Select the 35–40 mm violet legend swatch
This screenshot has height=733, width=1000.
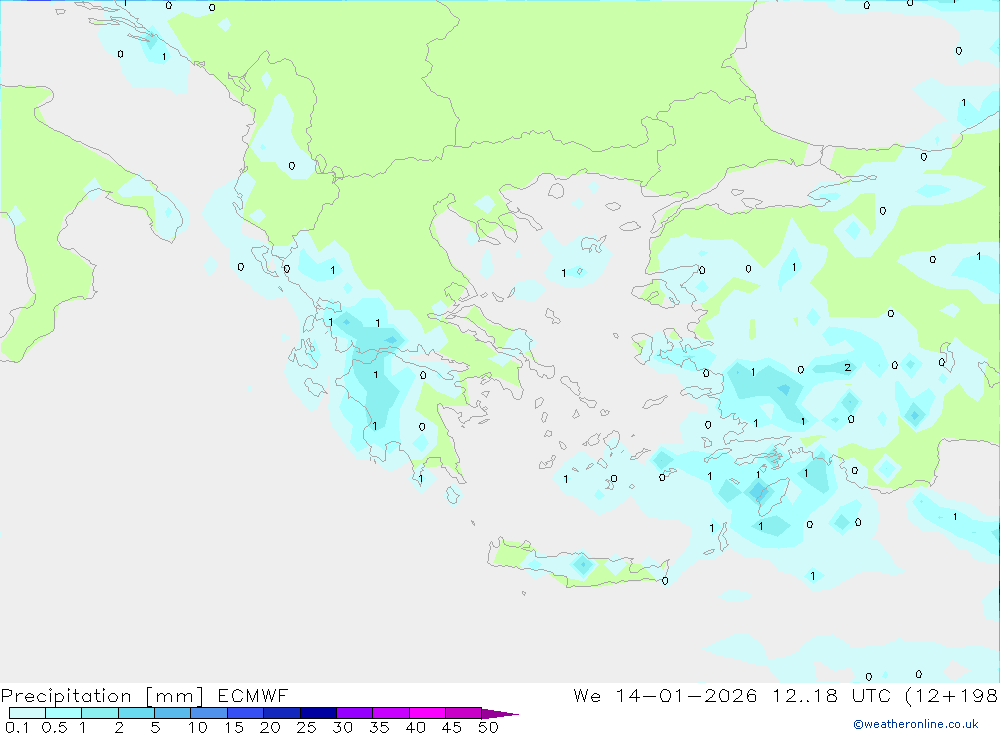point(391,713)
